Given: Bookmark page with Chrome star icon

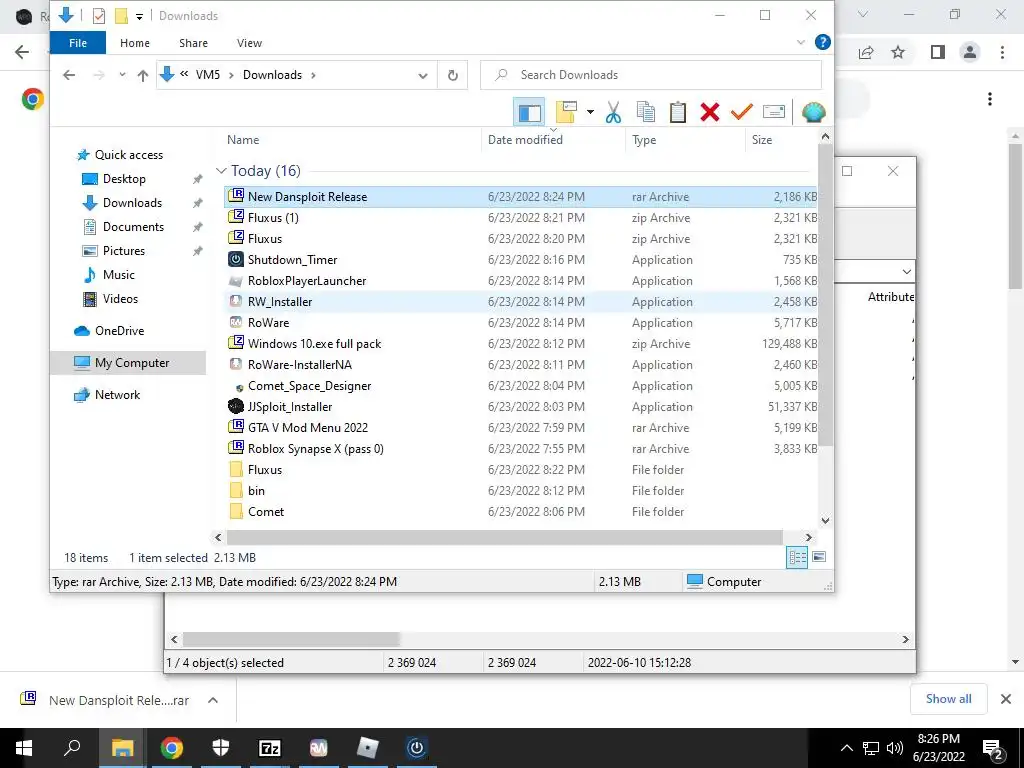Looking at the screenshot, I should click(x=898, y=52).
